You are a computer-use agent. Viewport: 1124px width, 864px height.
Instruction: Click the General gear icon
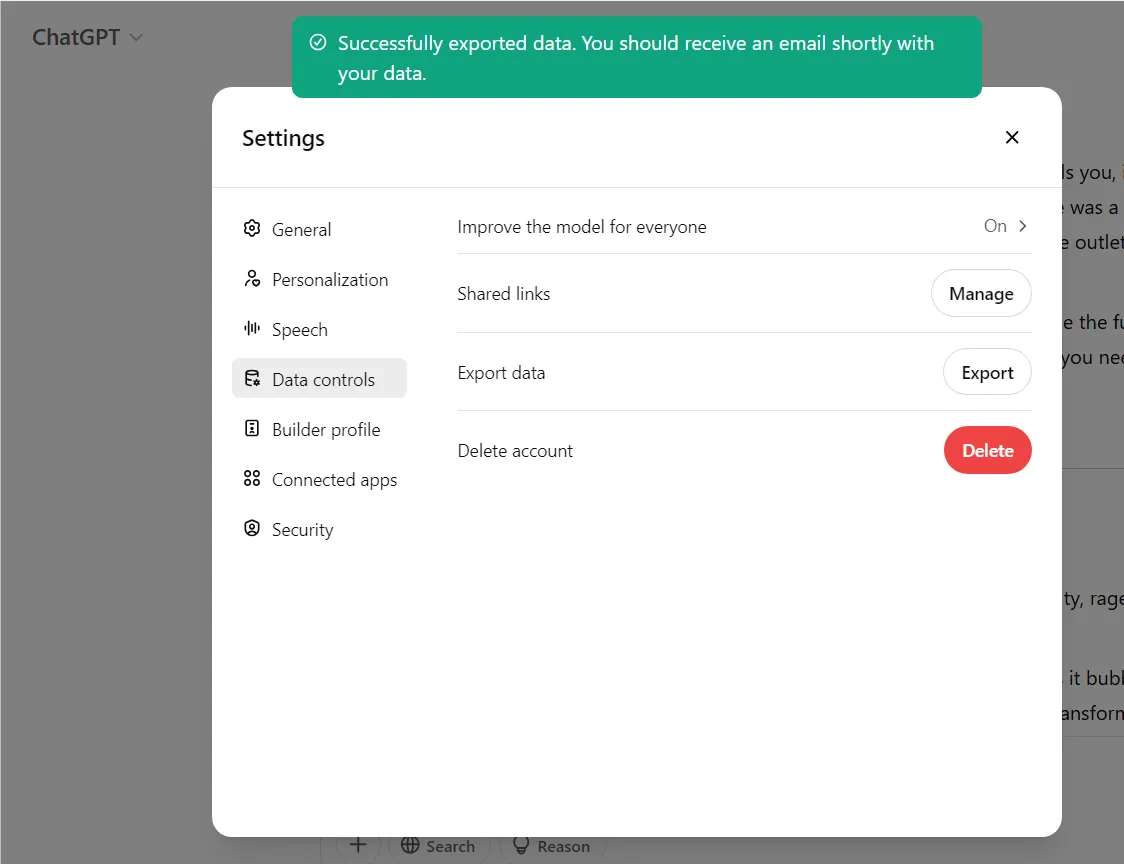pyautogui.click(x=252, y=229)
